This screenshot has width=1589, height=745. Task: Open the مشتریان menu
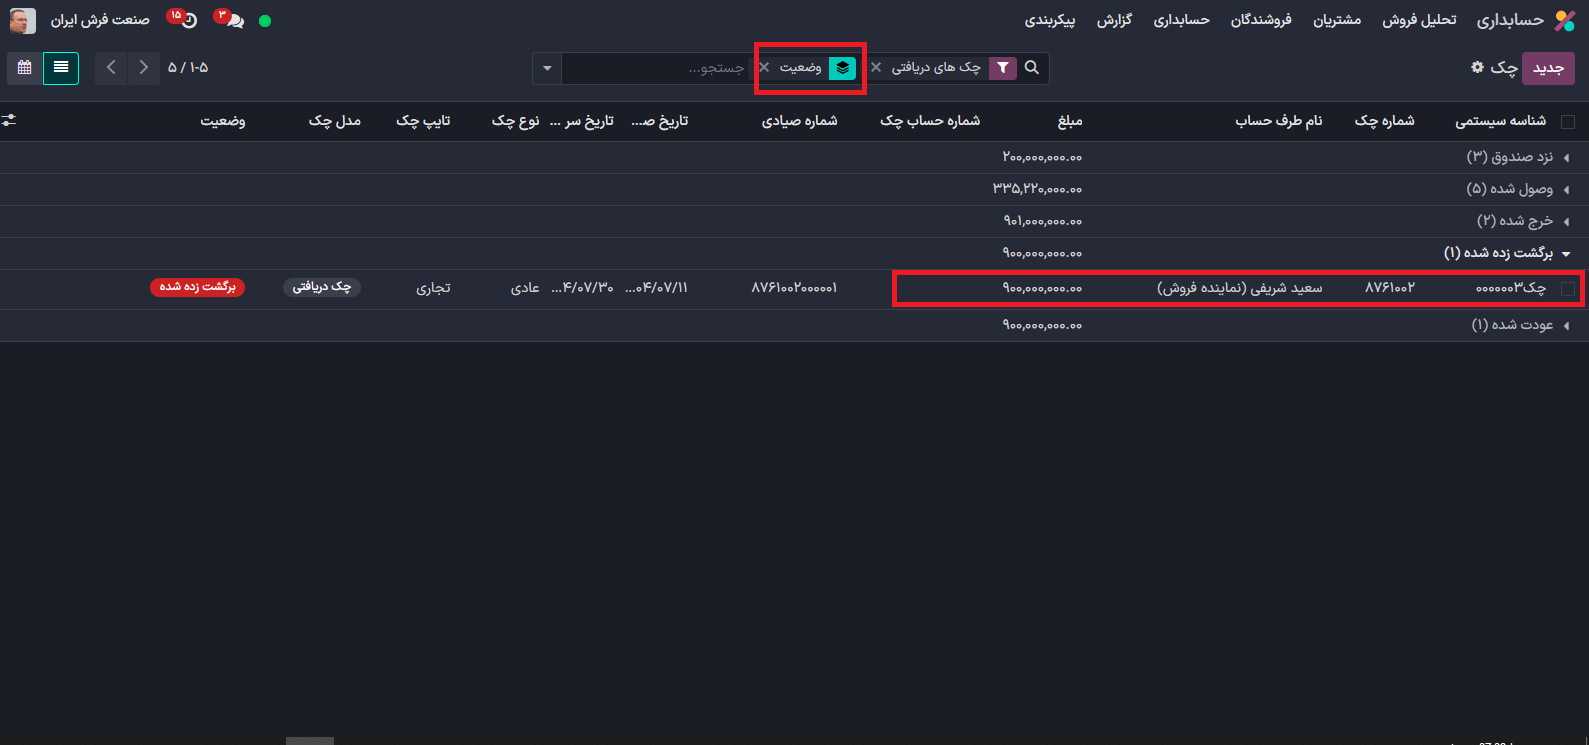[x=1336, y=20]
